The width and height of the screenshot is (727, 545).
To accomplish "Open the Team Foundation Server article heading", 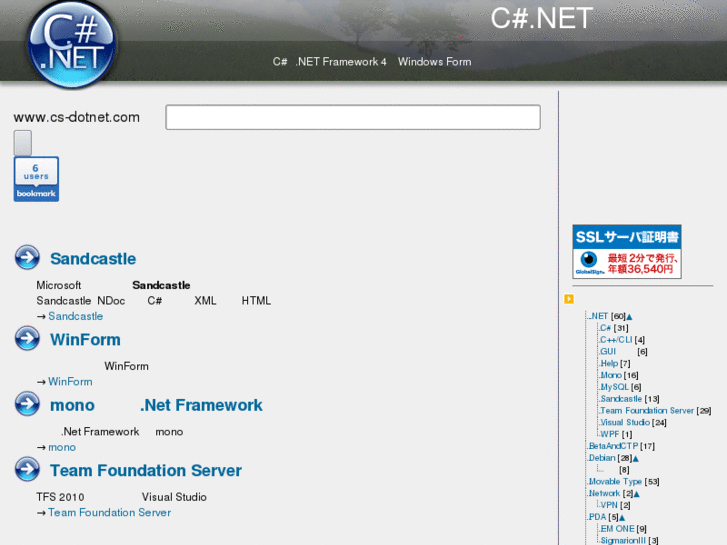I will coord(146,471).
